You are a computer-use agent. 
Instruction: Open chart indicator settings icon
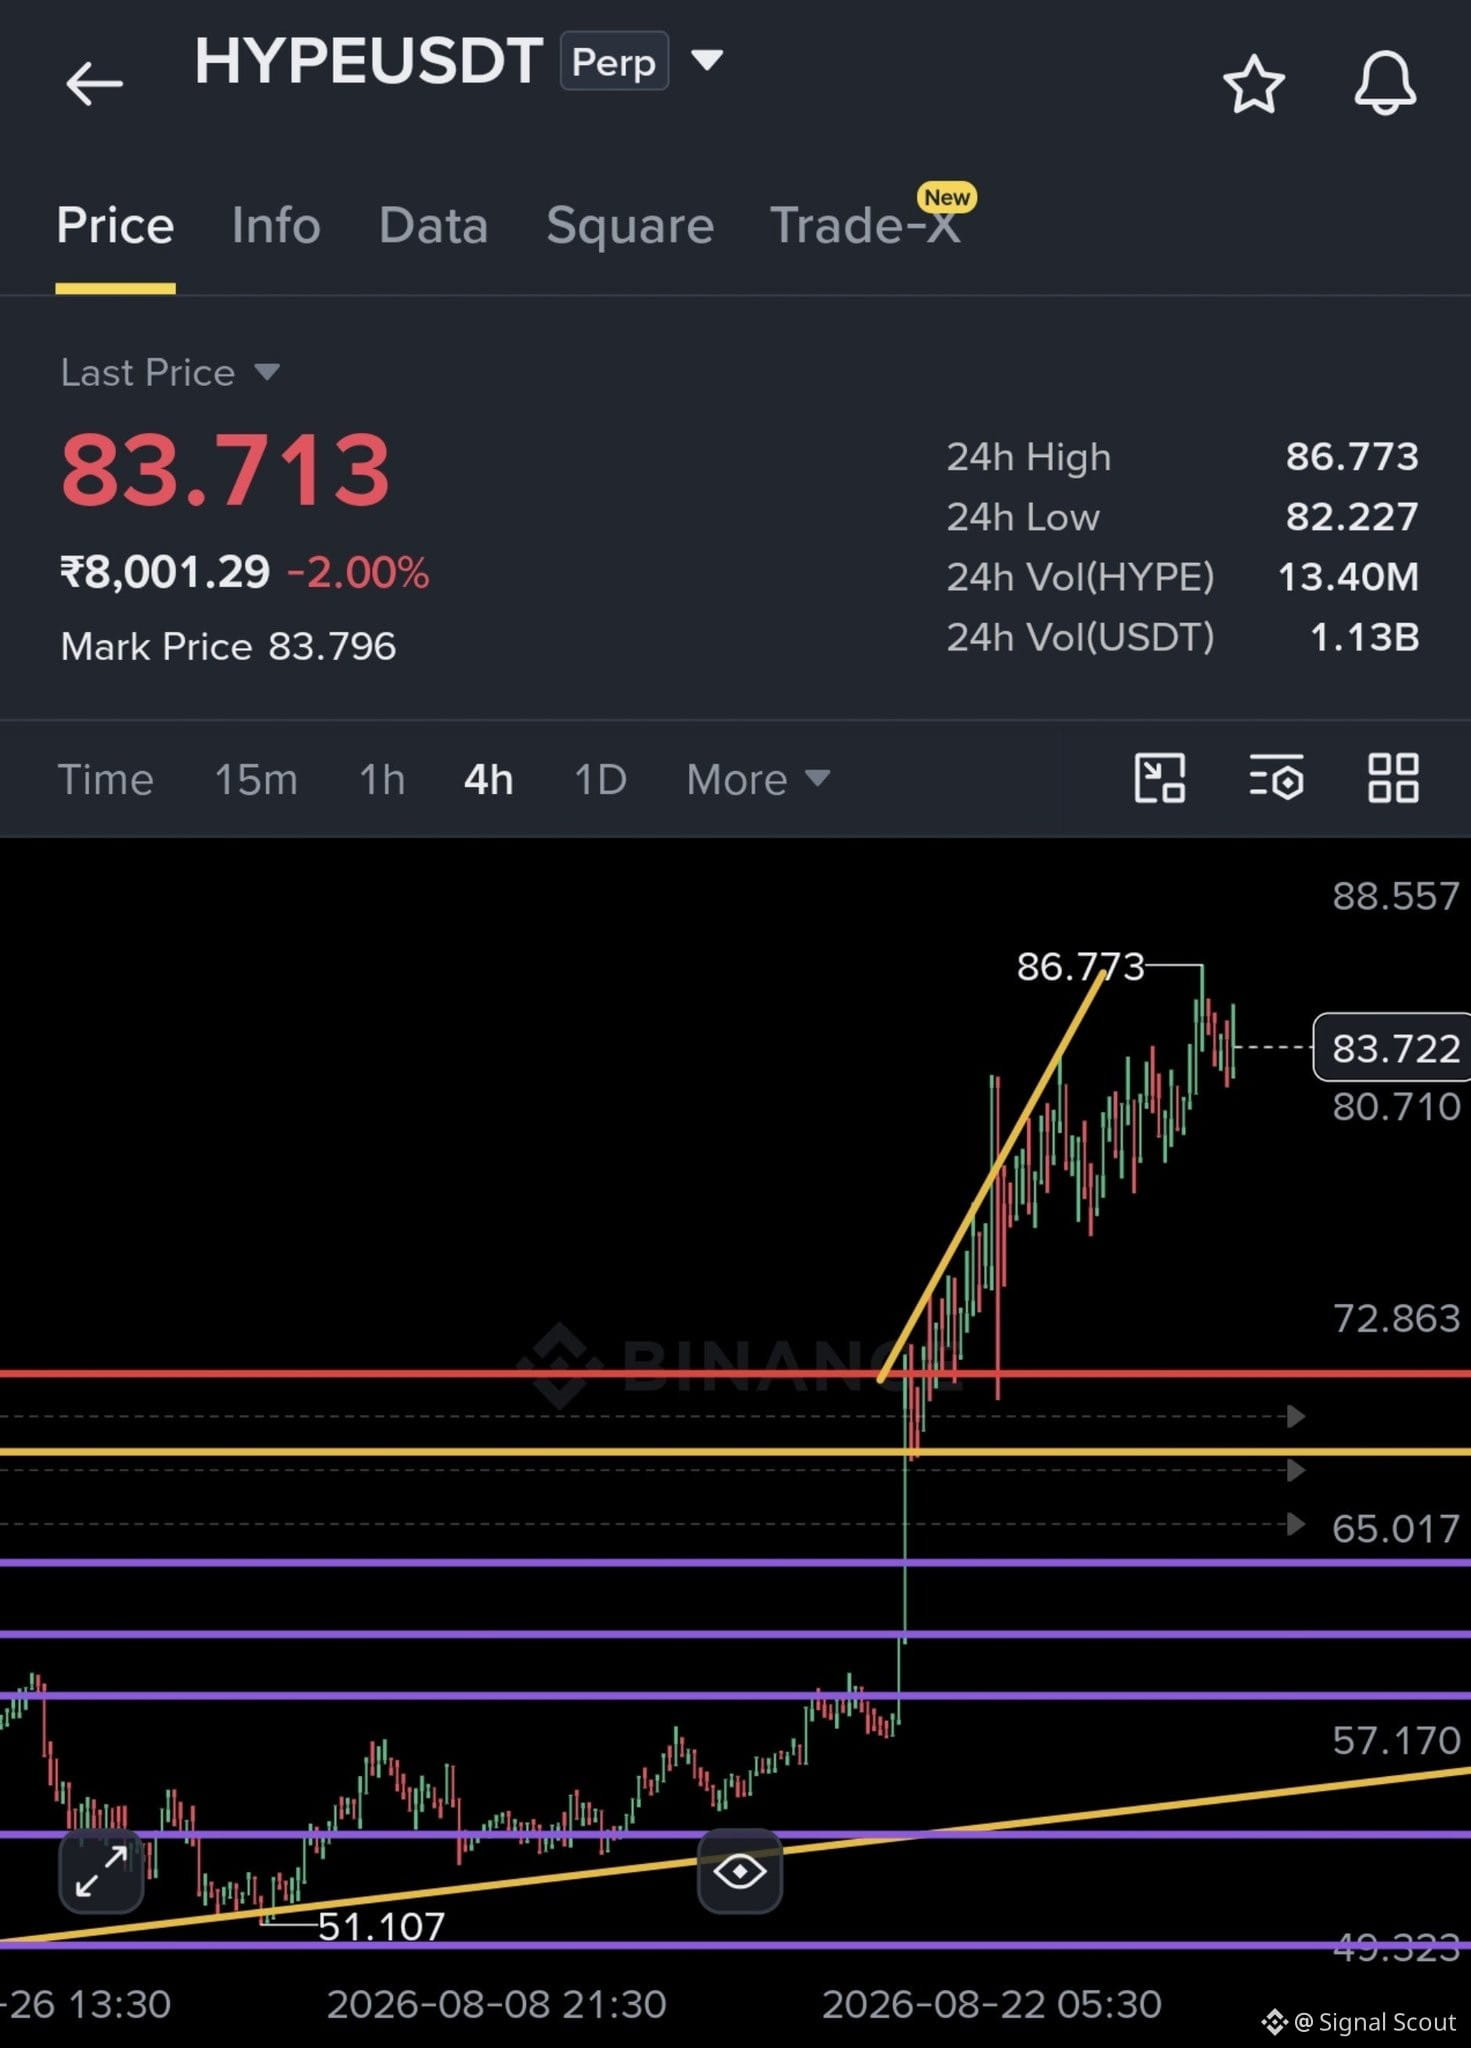point(1276,778)
